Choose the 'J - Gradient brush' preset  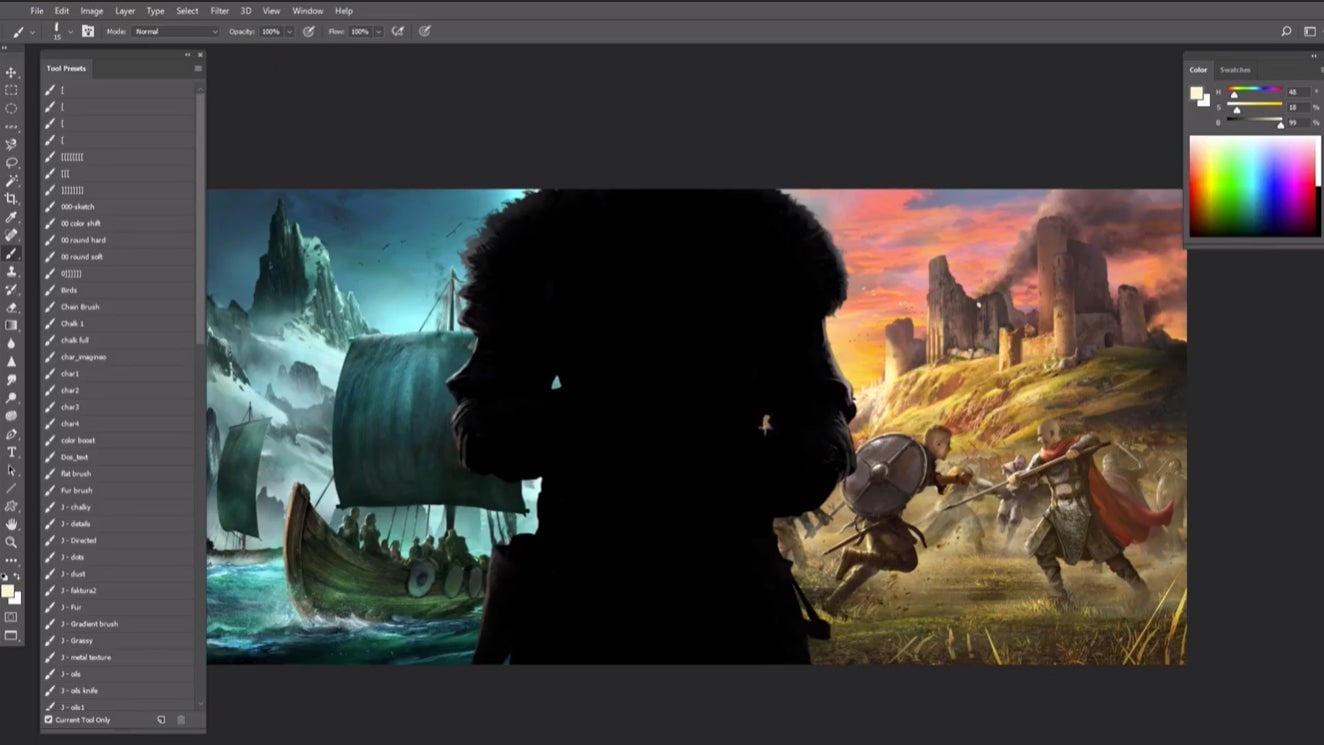tap(90, 624)
